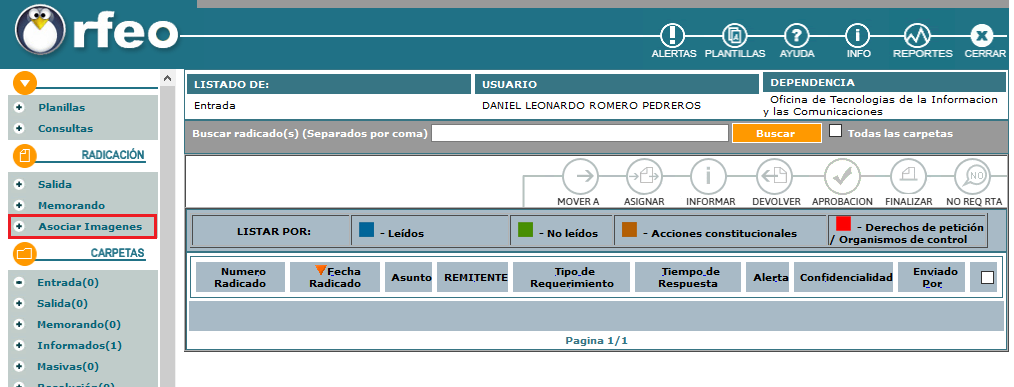Enable the Todas las carpetas checkbox
This screenshot has height=387, width=1014.
pyautogui.click(x=836, y=131)
